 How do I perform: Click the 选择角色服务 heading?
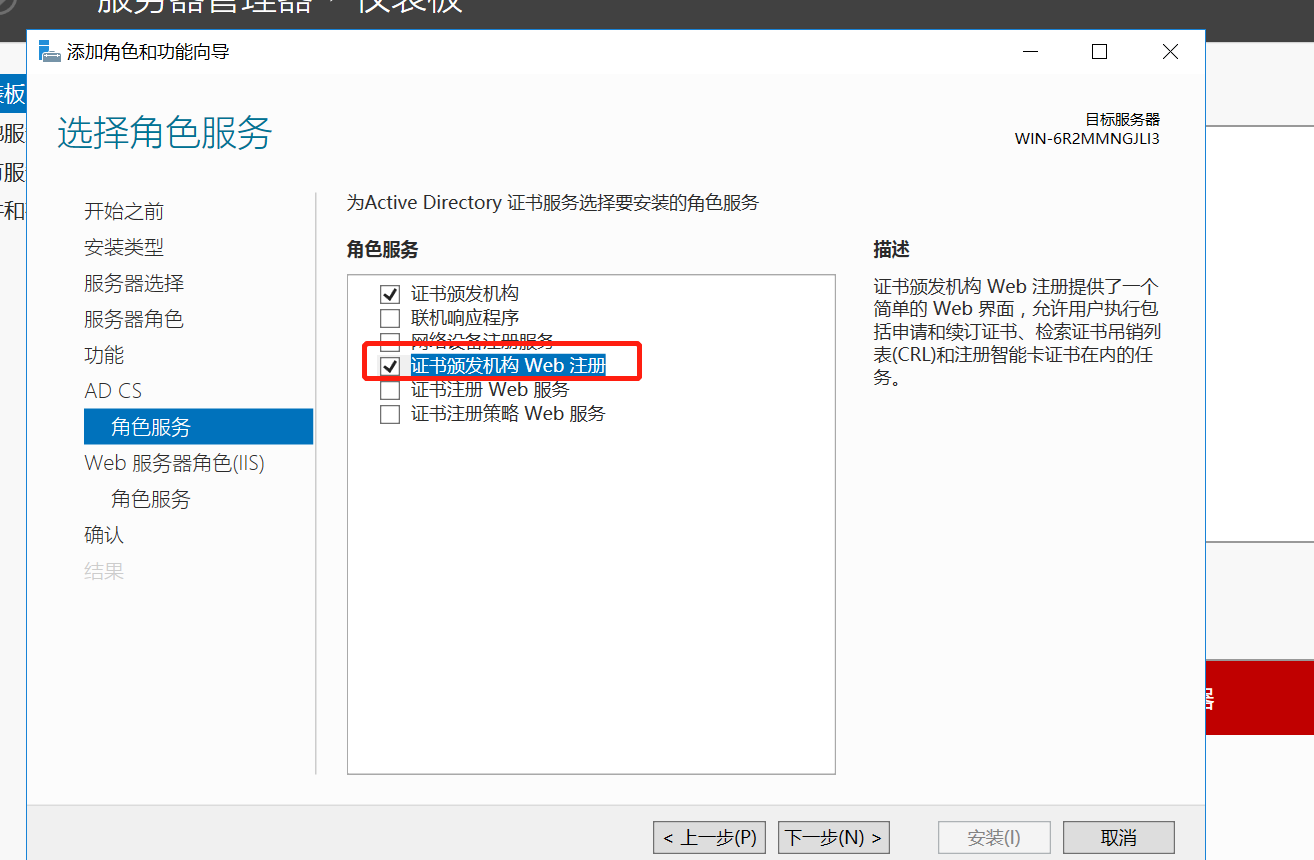(x=165, y=133)
